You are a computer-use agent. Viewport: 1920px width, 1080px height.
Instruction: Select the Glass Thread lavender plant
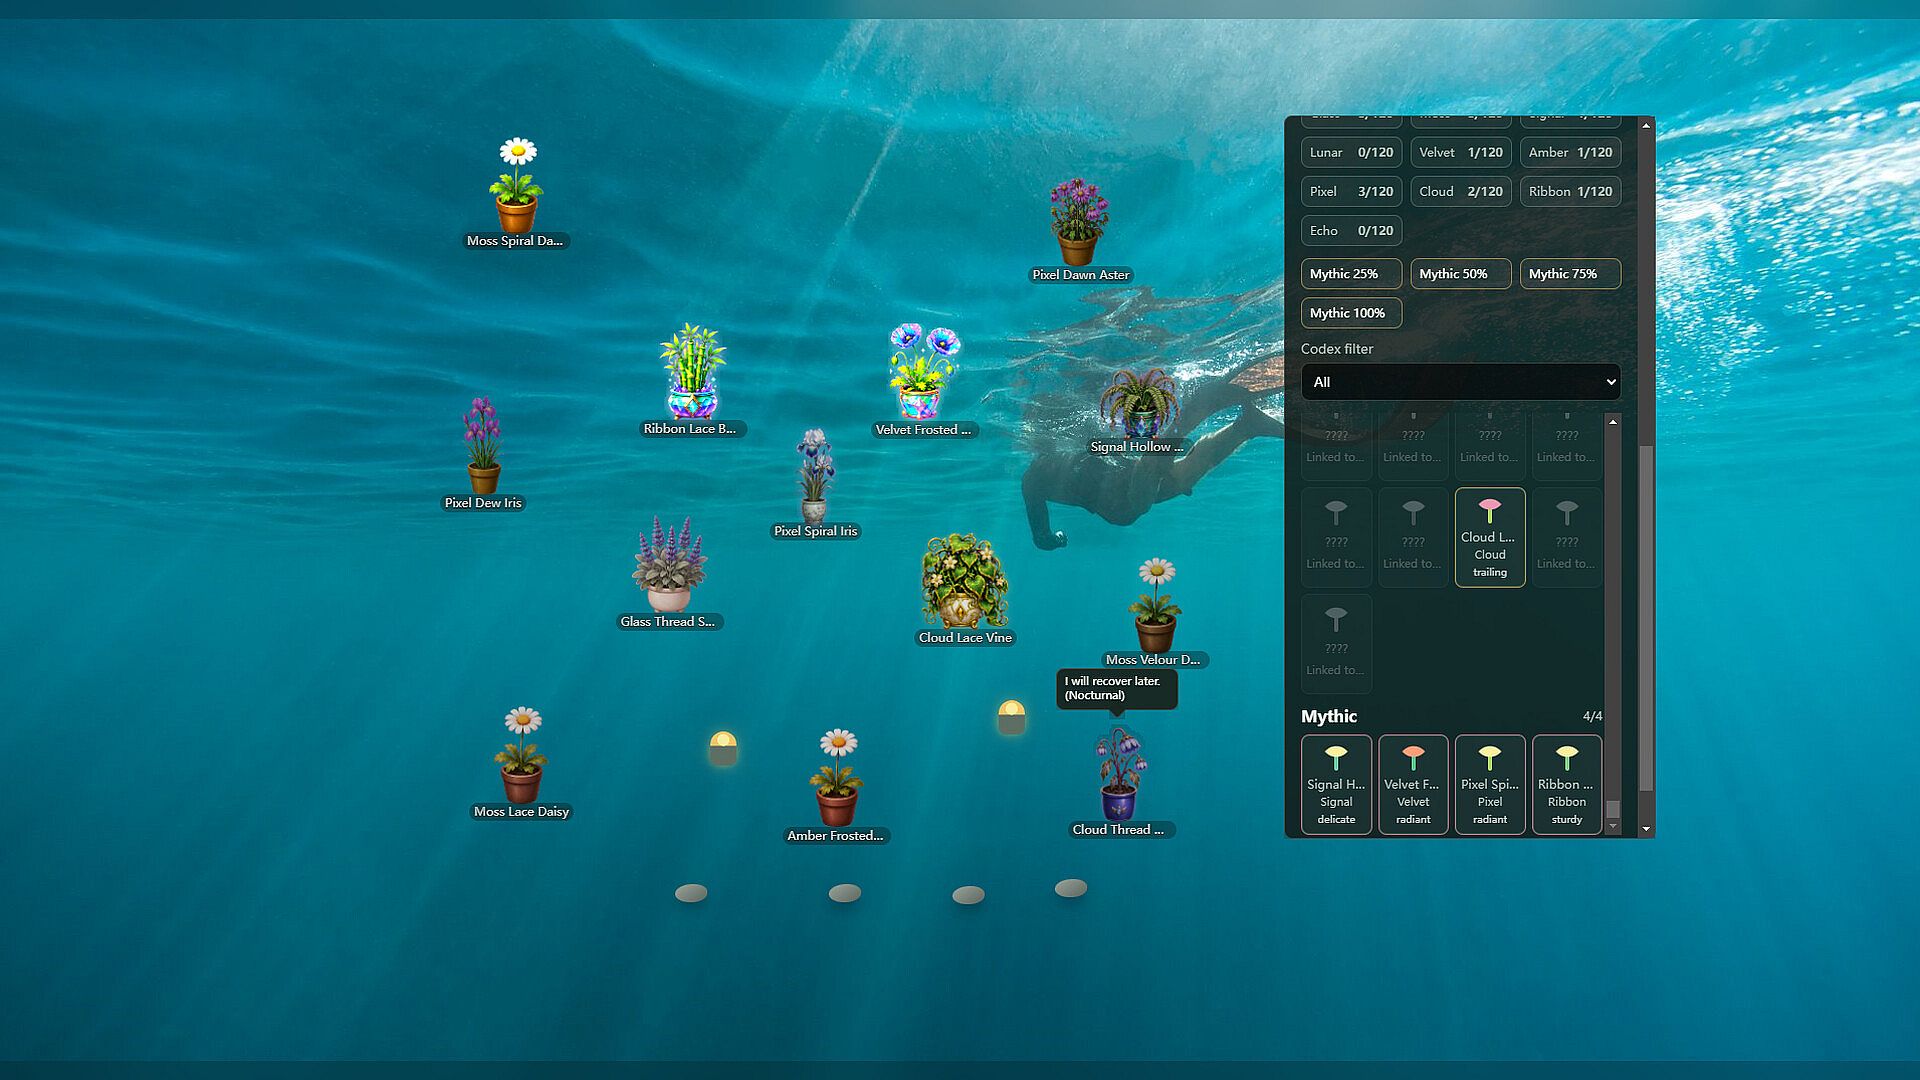(668, 564)
